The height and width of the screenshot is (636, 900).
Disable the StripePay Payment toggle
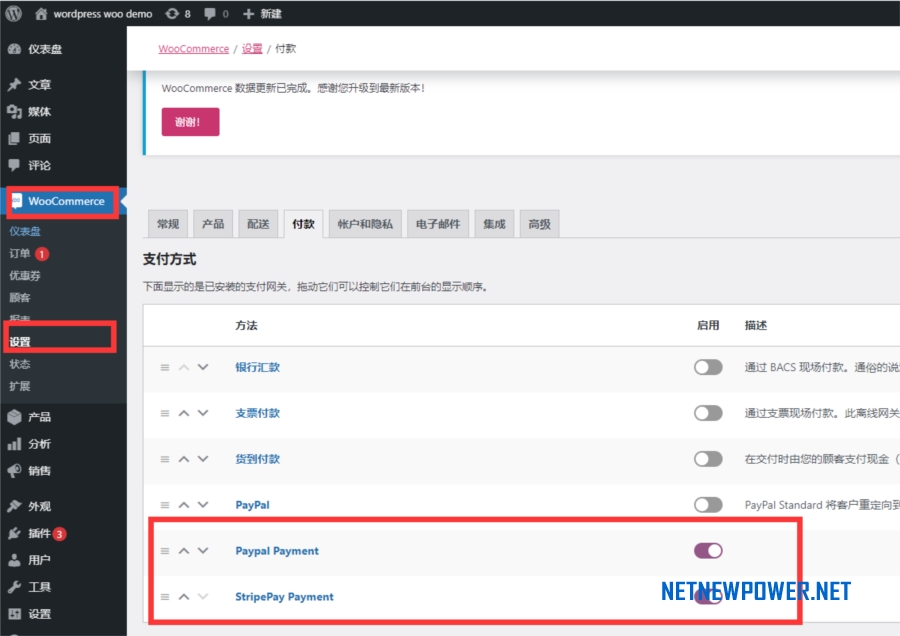[x=708, y=597]
